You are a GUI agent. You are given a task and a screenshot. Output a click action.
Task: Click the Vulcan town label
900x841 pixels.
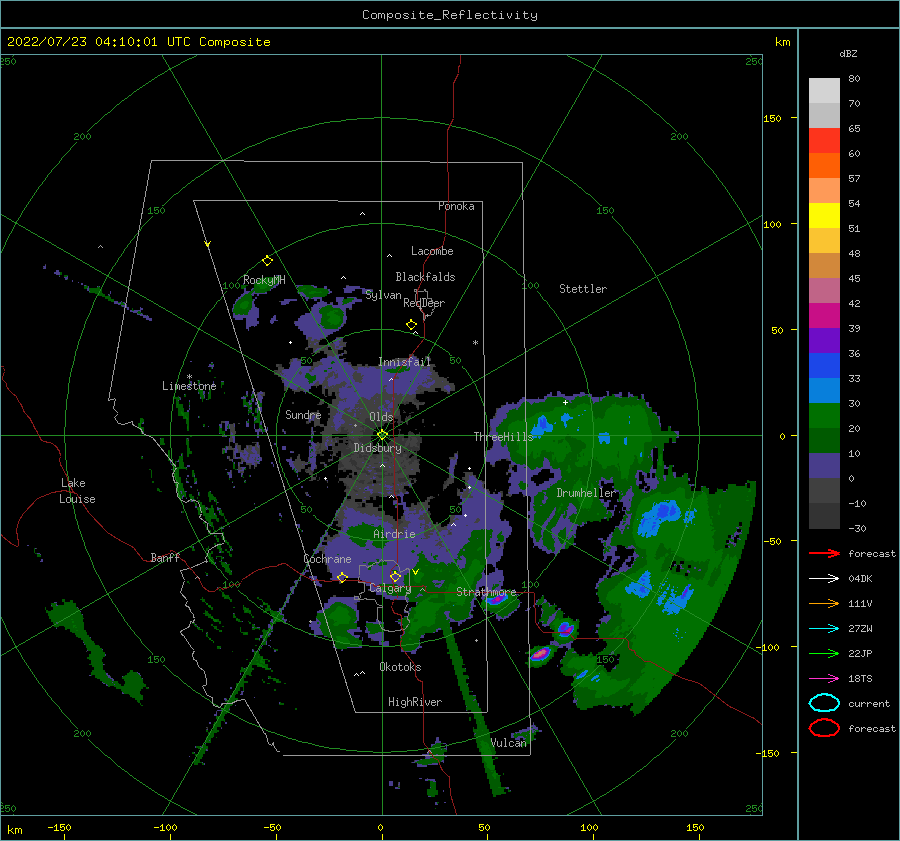(509, 743)
